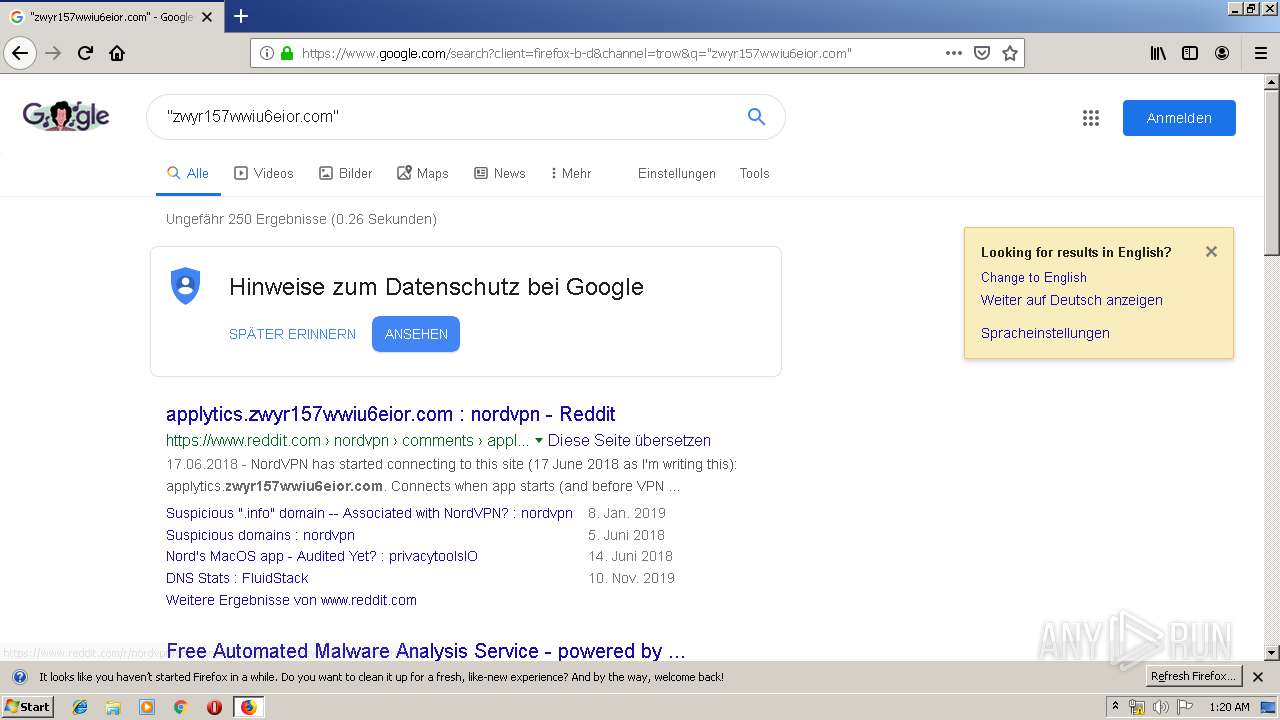Viewport: 1280px width, 720px height.
Task: Click Weiter auf Deutsch anzeigen link
Action: pyautogui.click(x=1071, y=300)
